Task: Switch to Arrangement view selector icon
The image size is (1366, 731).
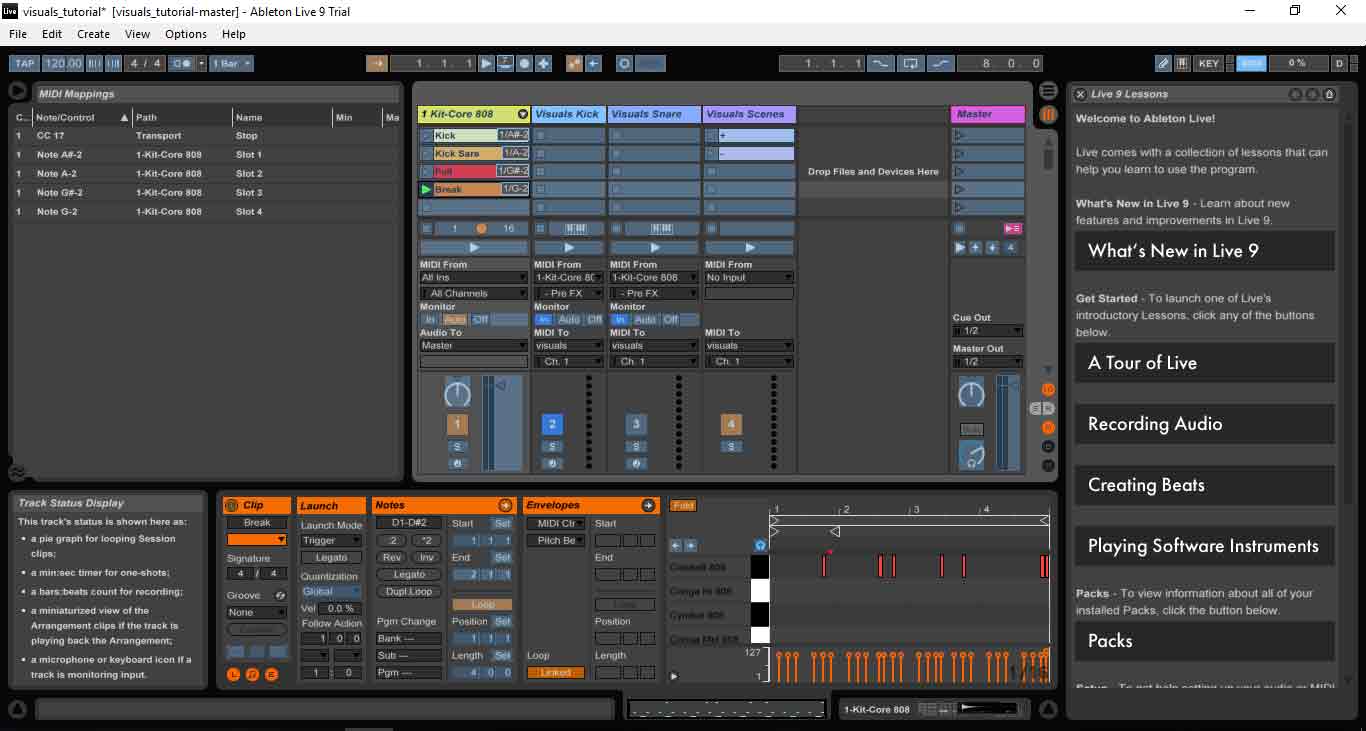Action: coord(1048,91)
